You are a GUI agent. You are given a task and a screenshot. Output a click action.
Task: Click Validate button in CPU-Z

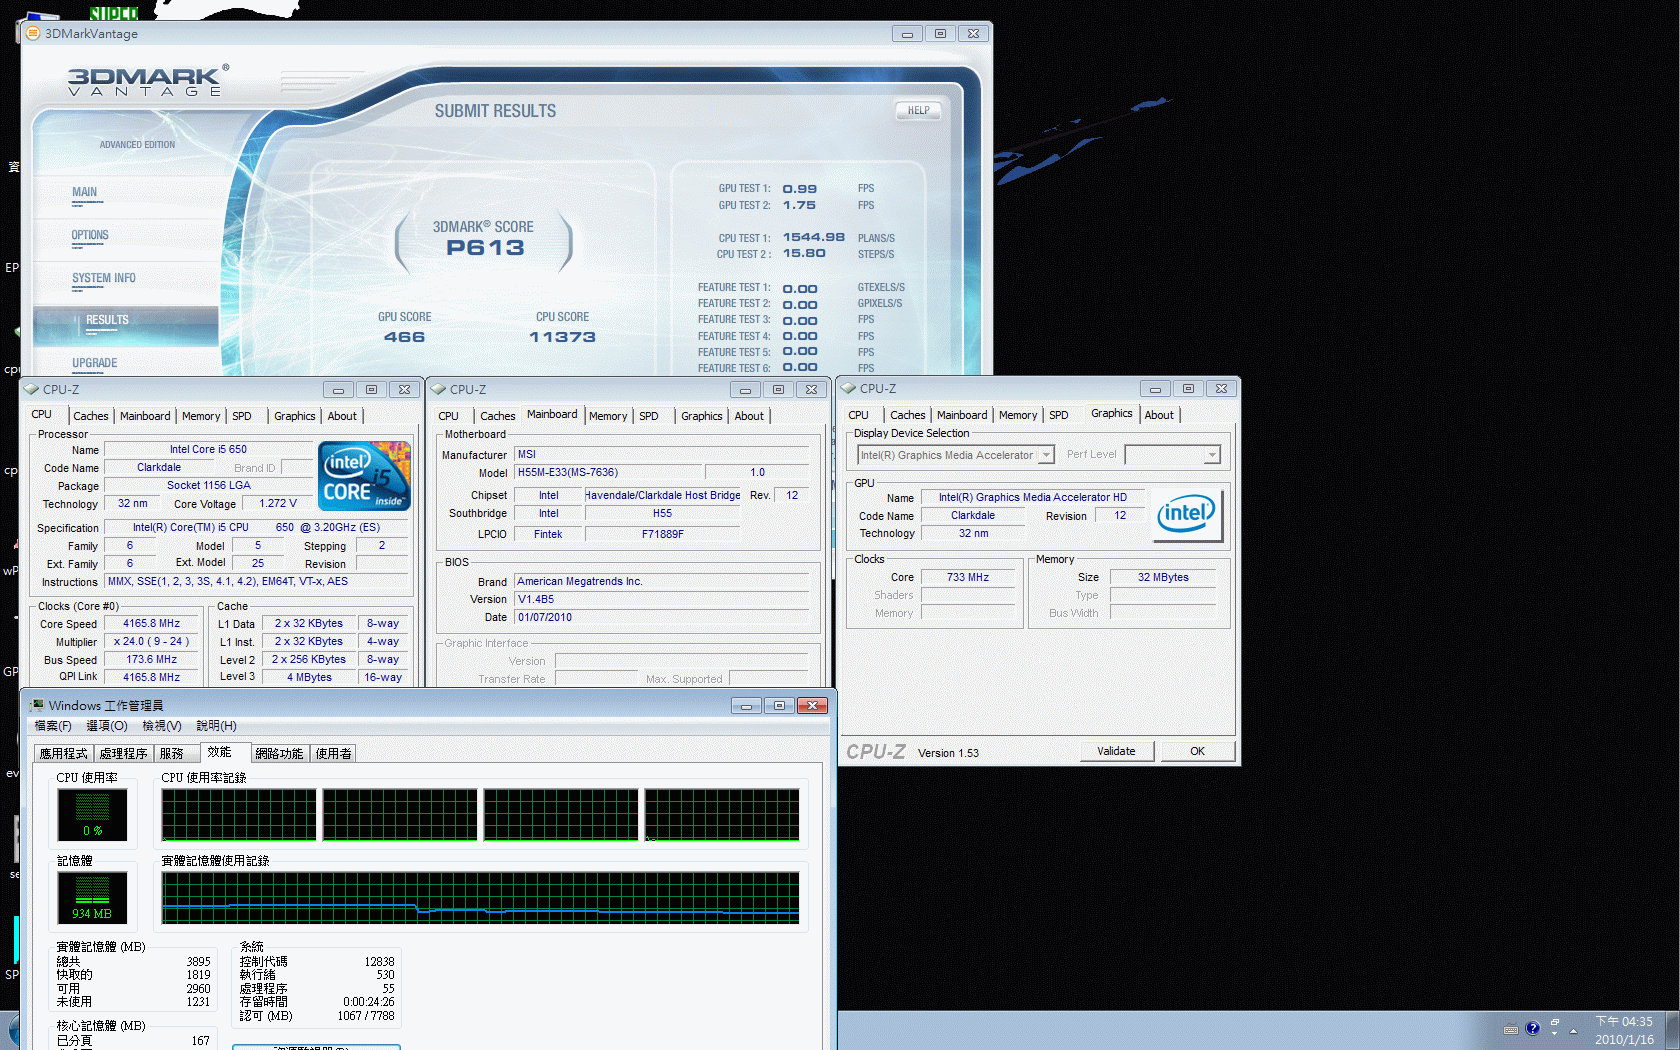pyautogui.click(x=1116, y=751)
